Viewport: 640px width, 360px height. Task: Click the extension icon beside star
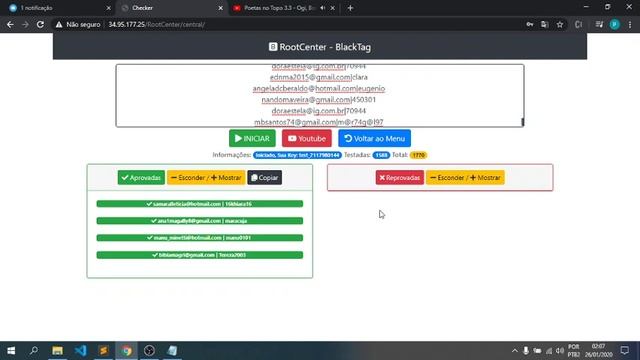[x=578, y=24]
